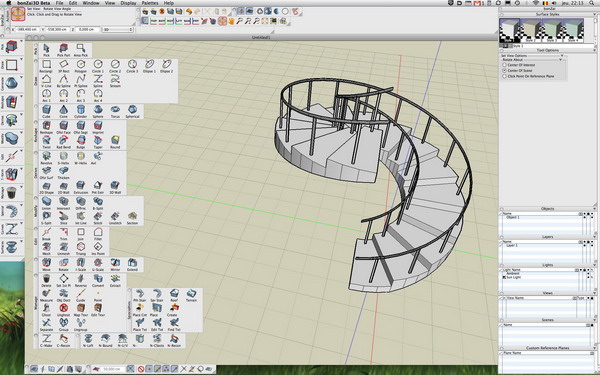
Task: Choose the Polygon draw tool
Action: [80, 66]
